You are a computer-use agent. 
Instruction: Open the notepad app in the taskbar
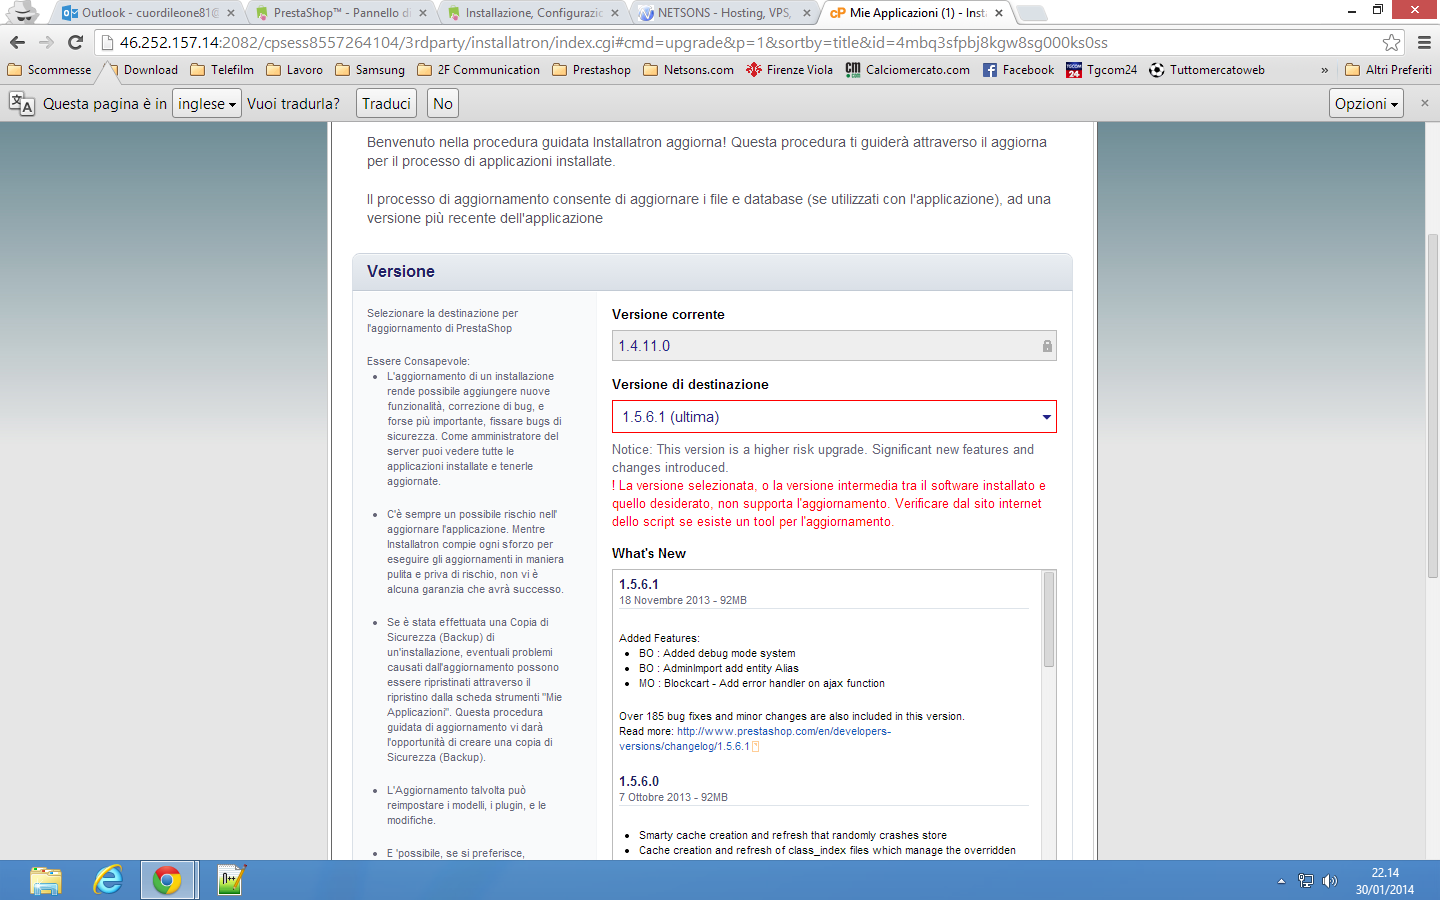pyautogui.click(x=231, y=880)
